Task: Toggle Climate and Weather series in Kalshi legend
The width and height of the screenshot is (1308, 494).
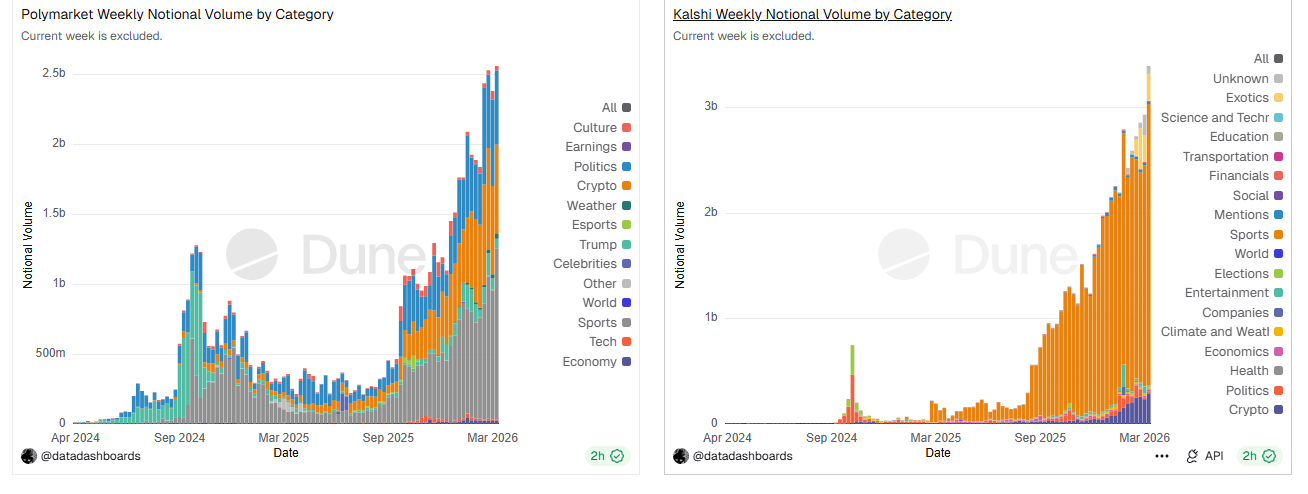Action: point(1222,332)
